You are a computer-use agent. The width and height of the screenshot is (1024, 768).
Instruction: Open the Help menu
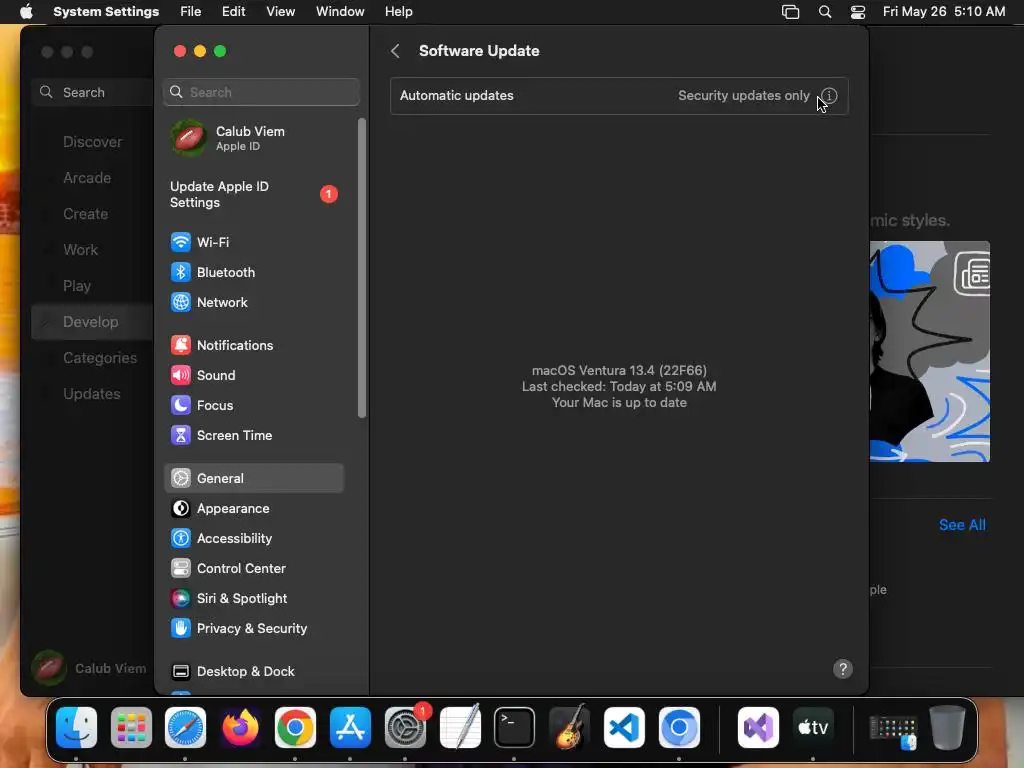point(398,12)
